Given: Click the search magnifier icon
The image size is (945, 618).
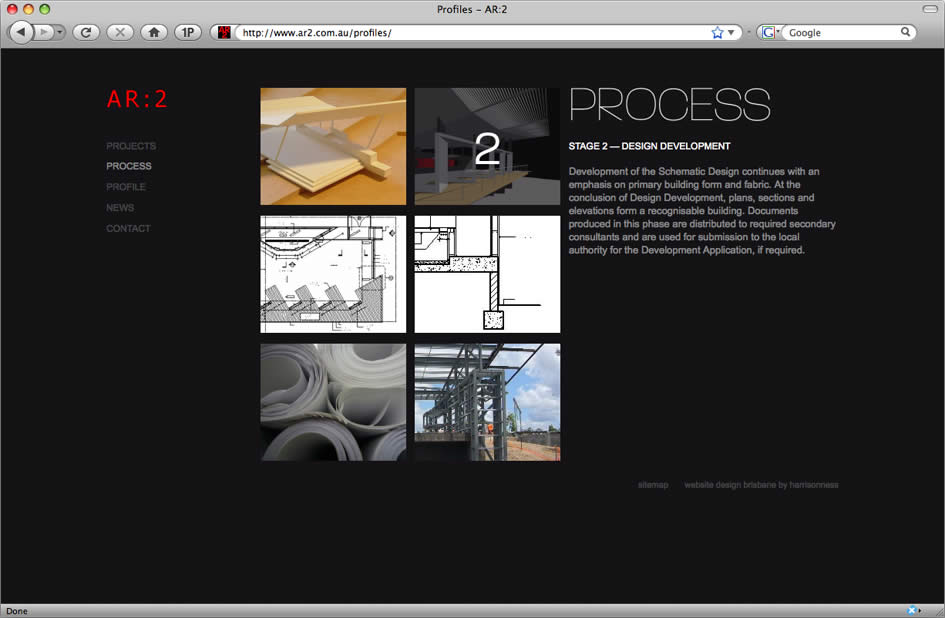Looking at the screenshot, I should pyautogui.click(x=905, y=32).
